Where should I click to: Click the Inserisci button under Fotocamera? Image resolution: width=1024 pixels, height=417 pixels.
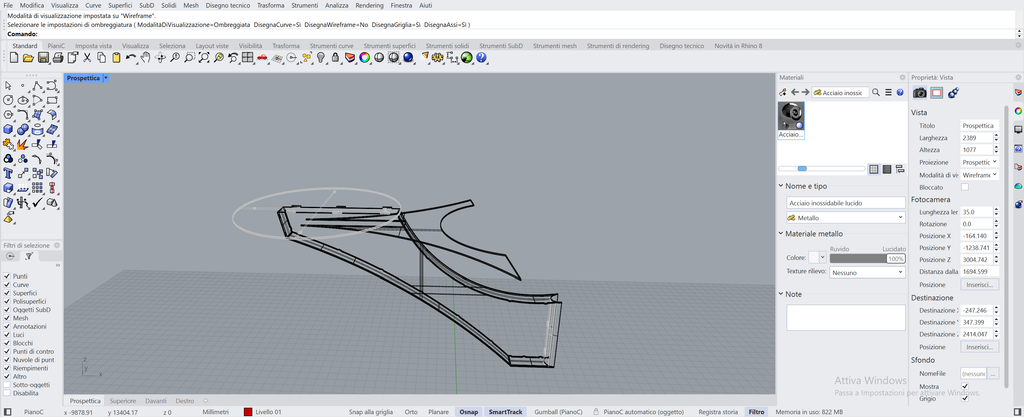point(979,285)
